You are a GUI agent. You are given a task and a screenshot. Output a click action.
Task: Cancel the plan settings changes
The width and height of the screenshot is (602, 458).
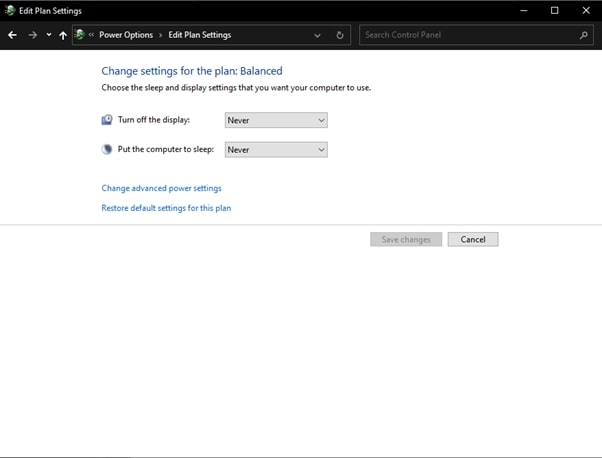(x=473, y=240)
